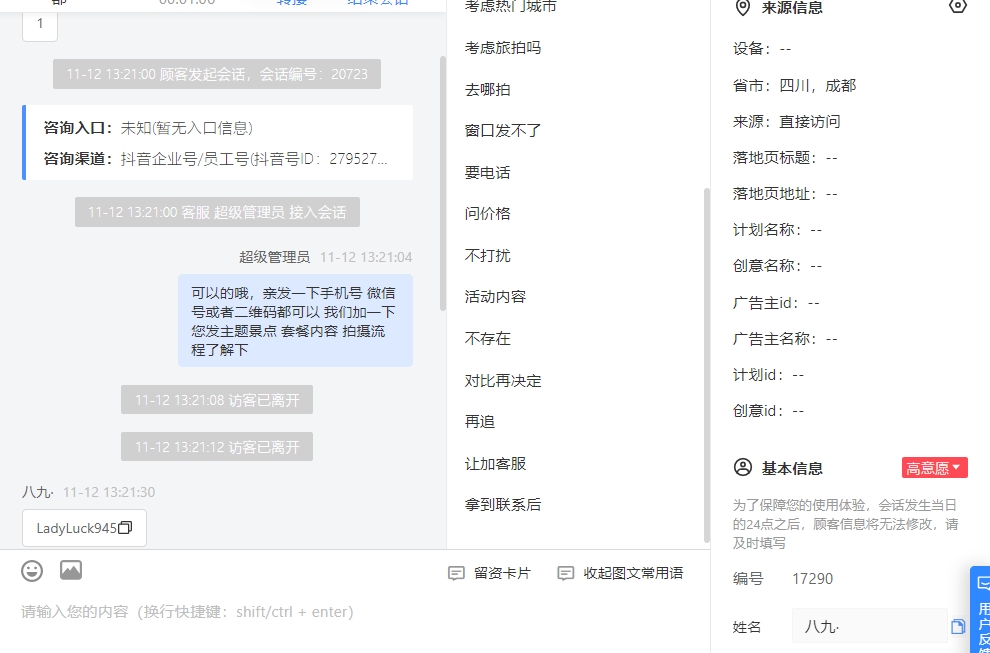Click the 设备 source field

[762, 49]
